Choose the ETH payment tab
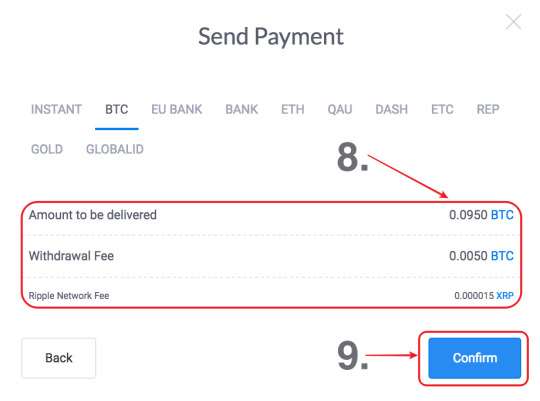Viewport: 540px width, 401px height. (x=293, y=110)
